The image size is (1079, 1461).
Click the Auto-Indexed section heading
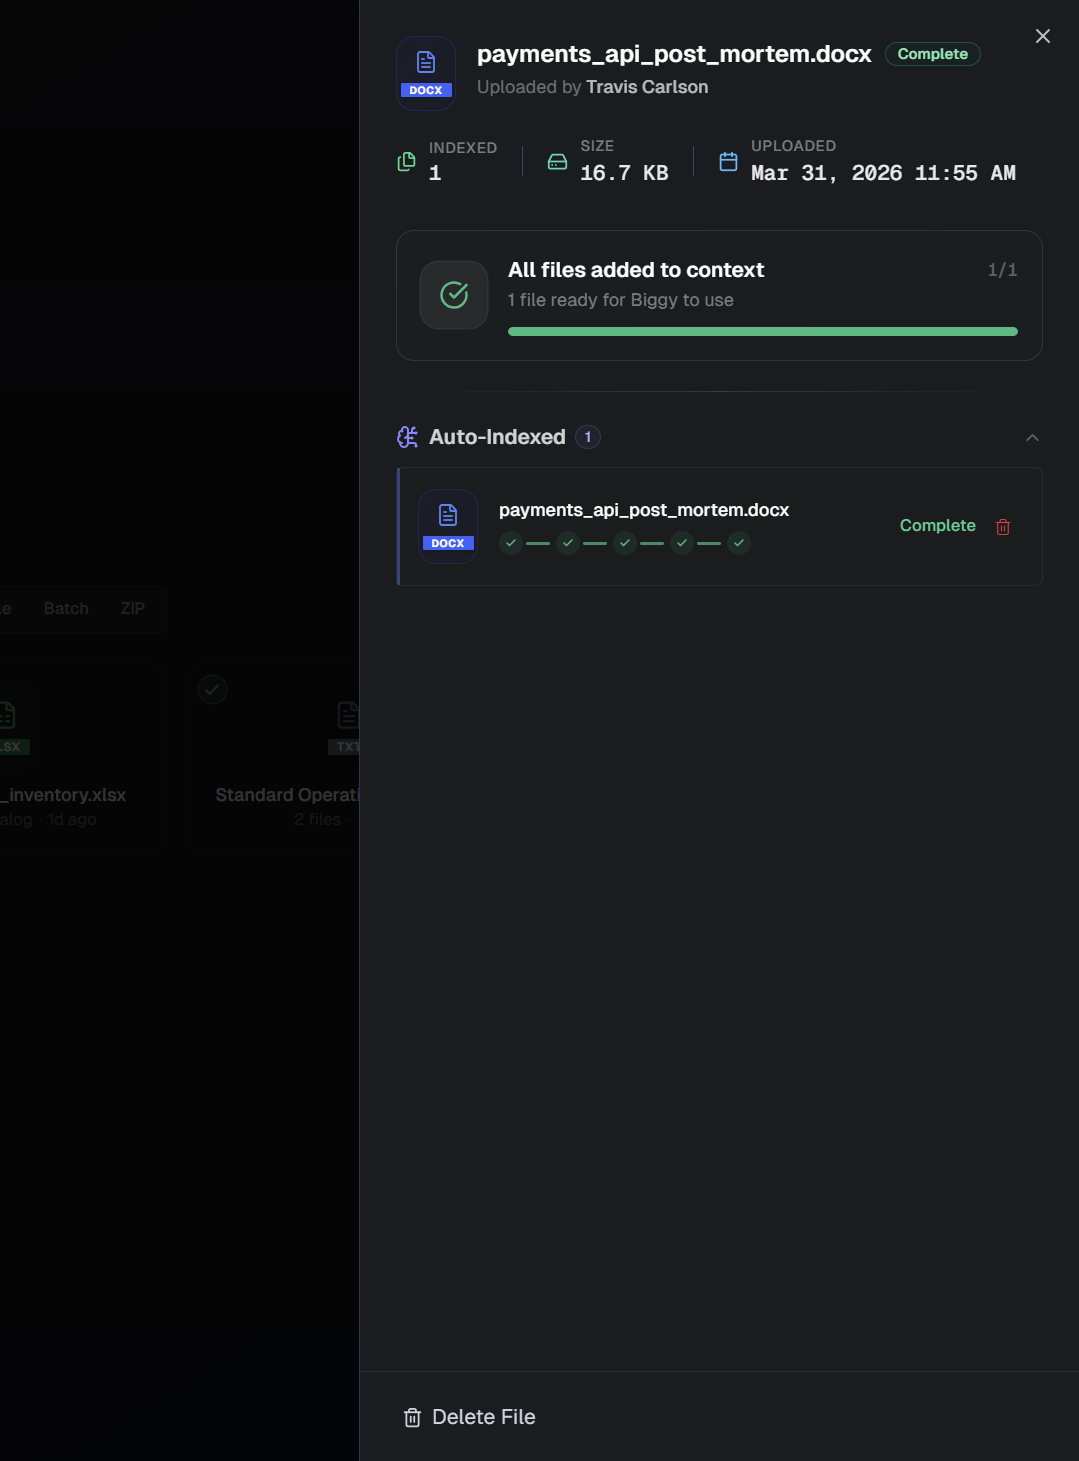click(497, 437)
